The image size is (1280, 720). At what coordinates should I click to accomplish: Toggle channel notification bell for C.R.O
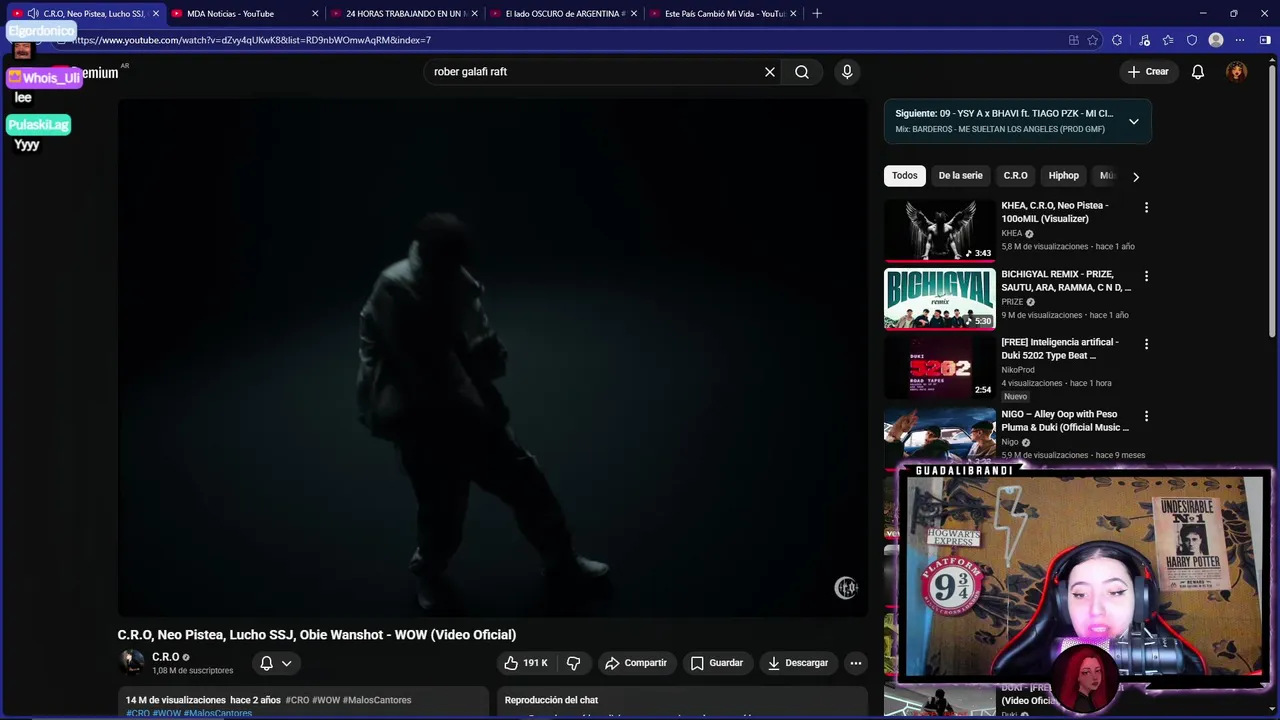click(x=275, y=663)
